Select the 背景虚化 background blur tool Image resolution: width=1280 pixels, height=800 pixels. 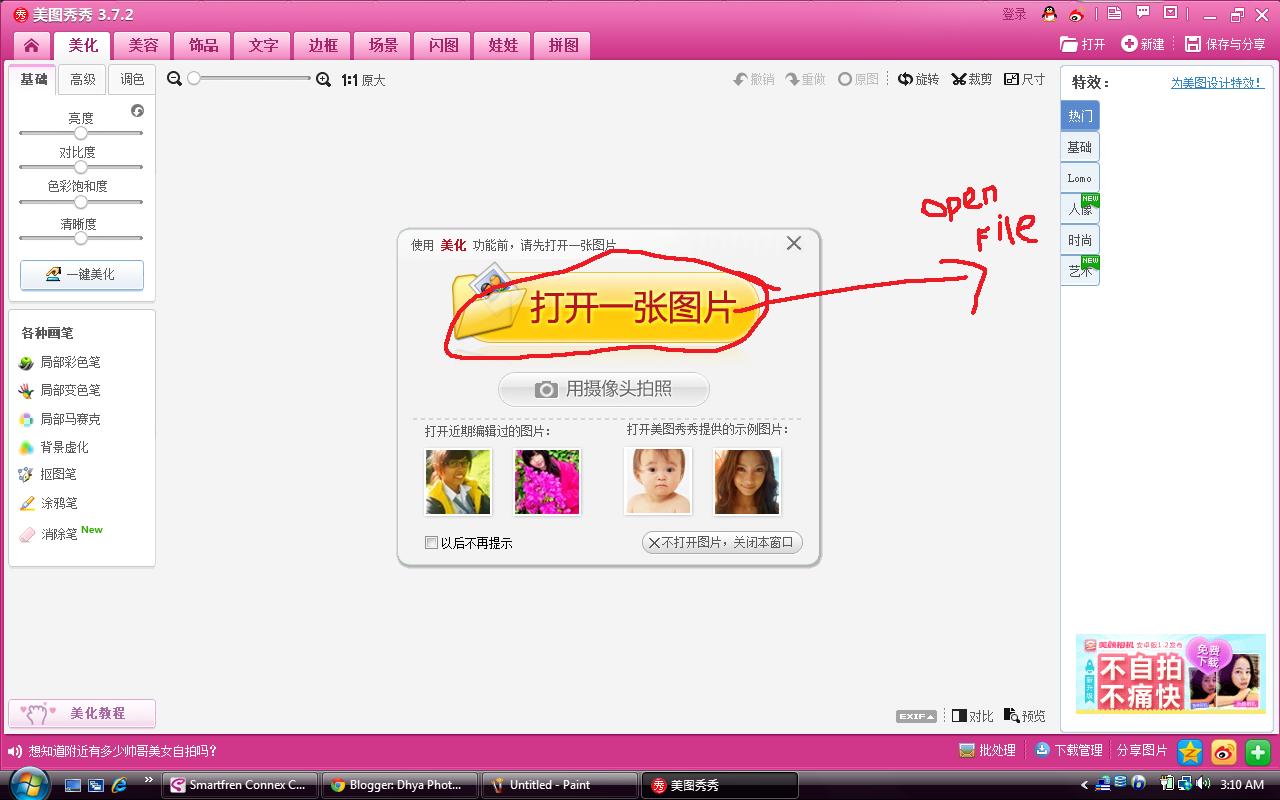54,447
